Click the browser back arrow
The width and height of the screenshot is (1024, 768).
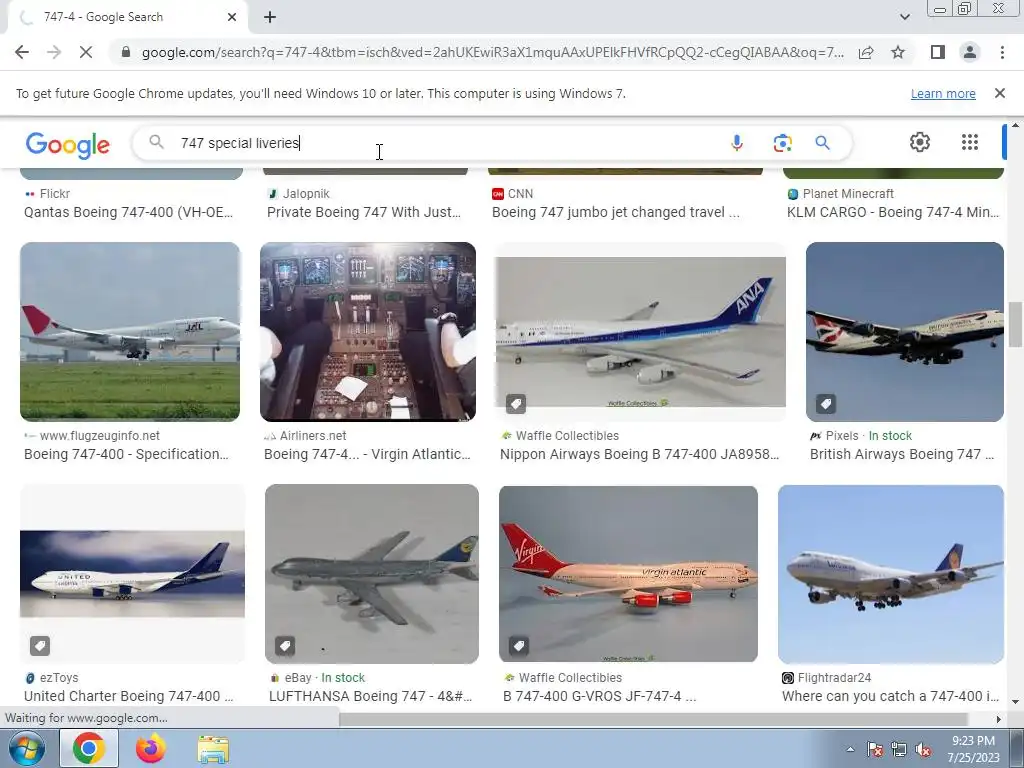coord(22,52)
